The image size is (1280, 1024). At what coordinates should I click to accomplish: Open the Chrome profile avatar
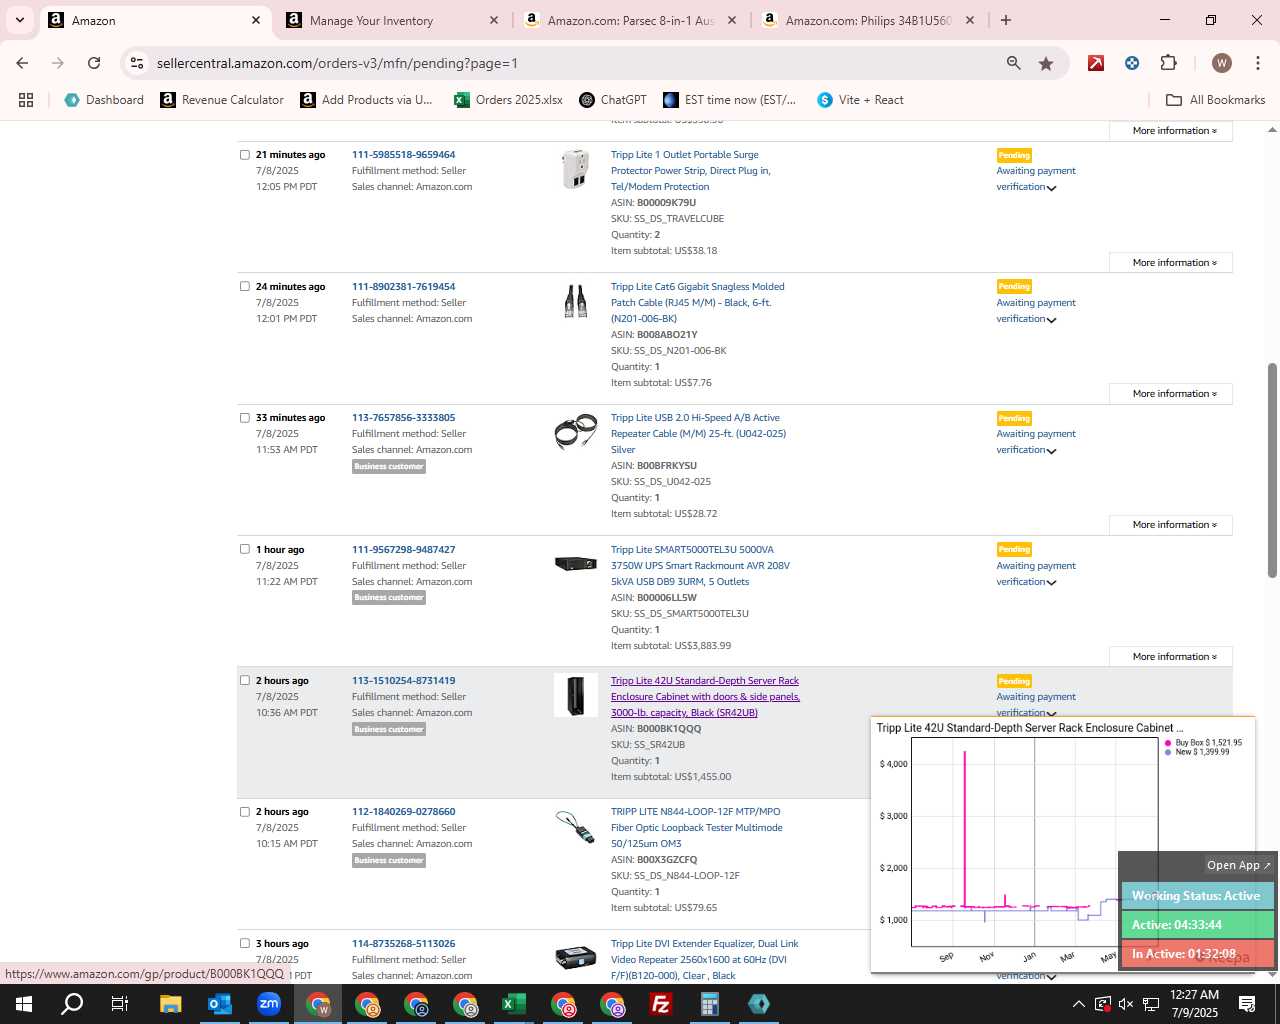click(1221, 63)
